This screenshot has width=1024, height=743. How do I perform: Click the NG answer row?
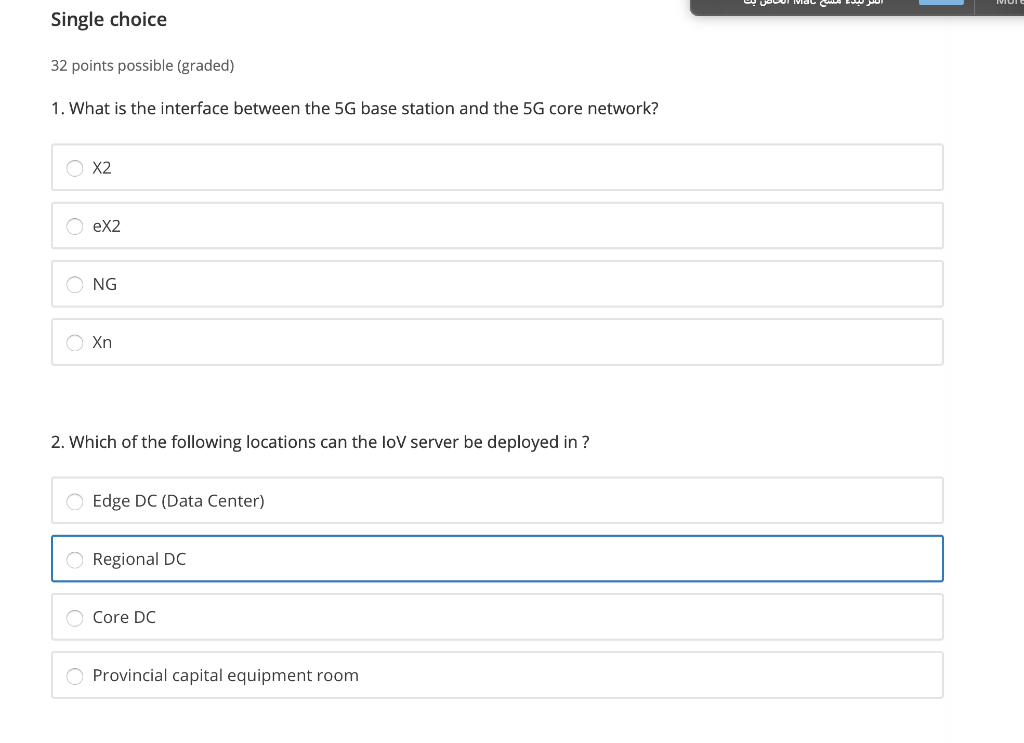coord(497,283)
